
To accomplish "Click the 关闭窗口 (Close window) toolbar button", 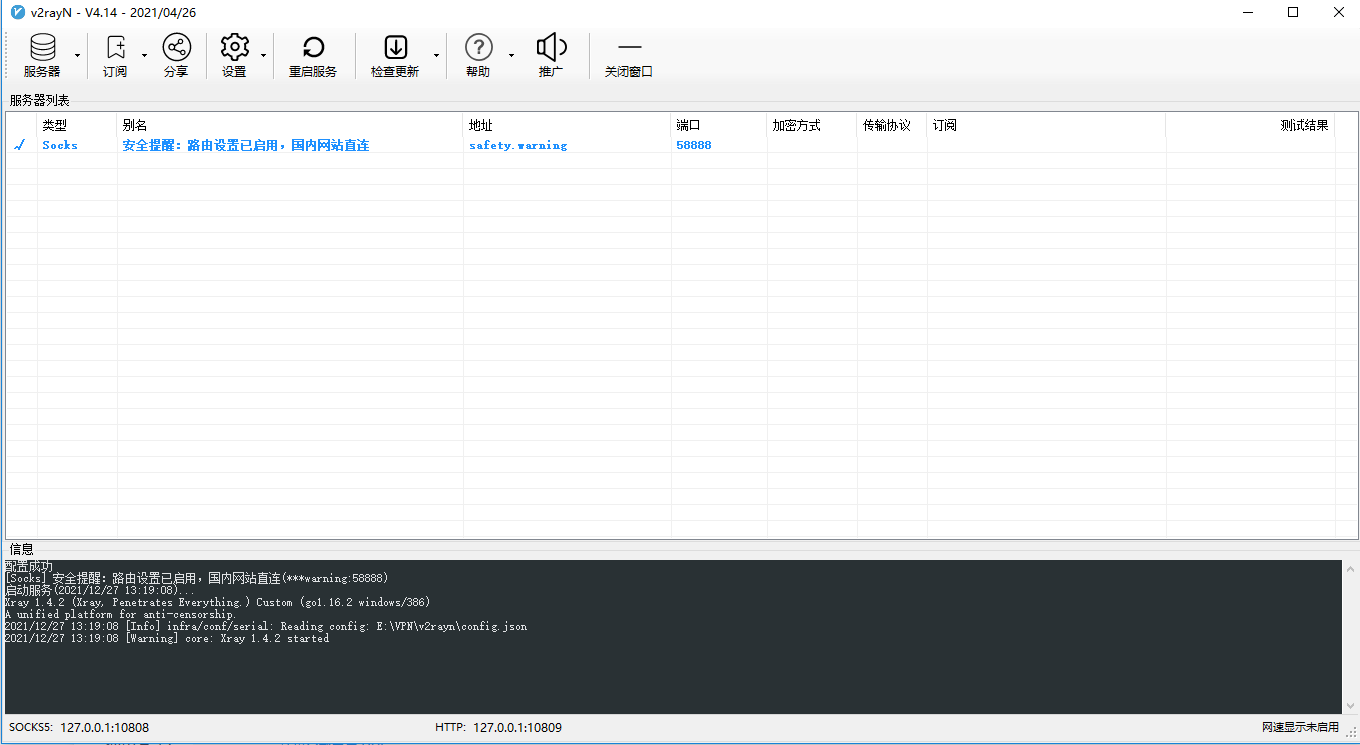I will [629, 55].
